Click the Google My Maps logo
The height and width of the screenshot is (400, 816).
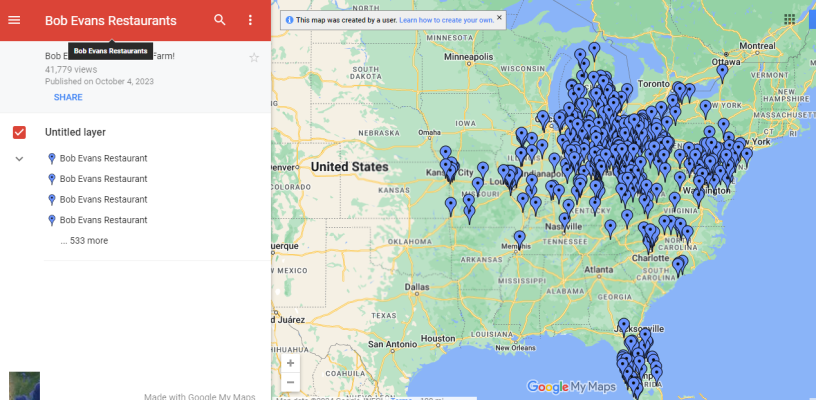[571, 386]
